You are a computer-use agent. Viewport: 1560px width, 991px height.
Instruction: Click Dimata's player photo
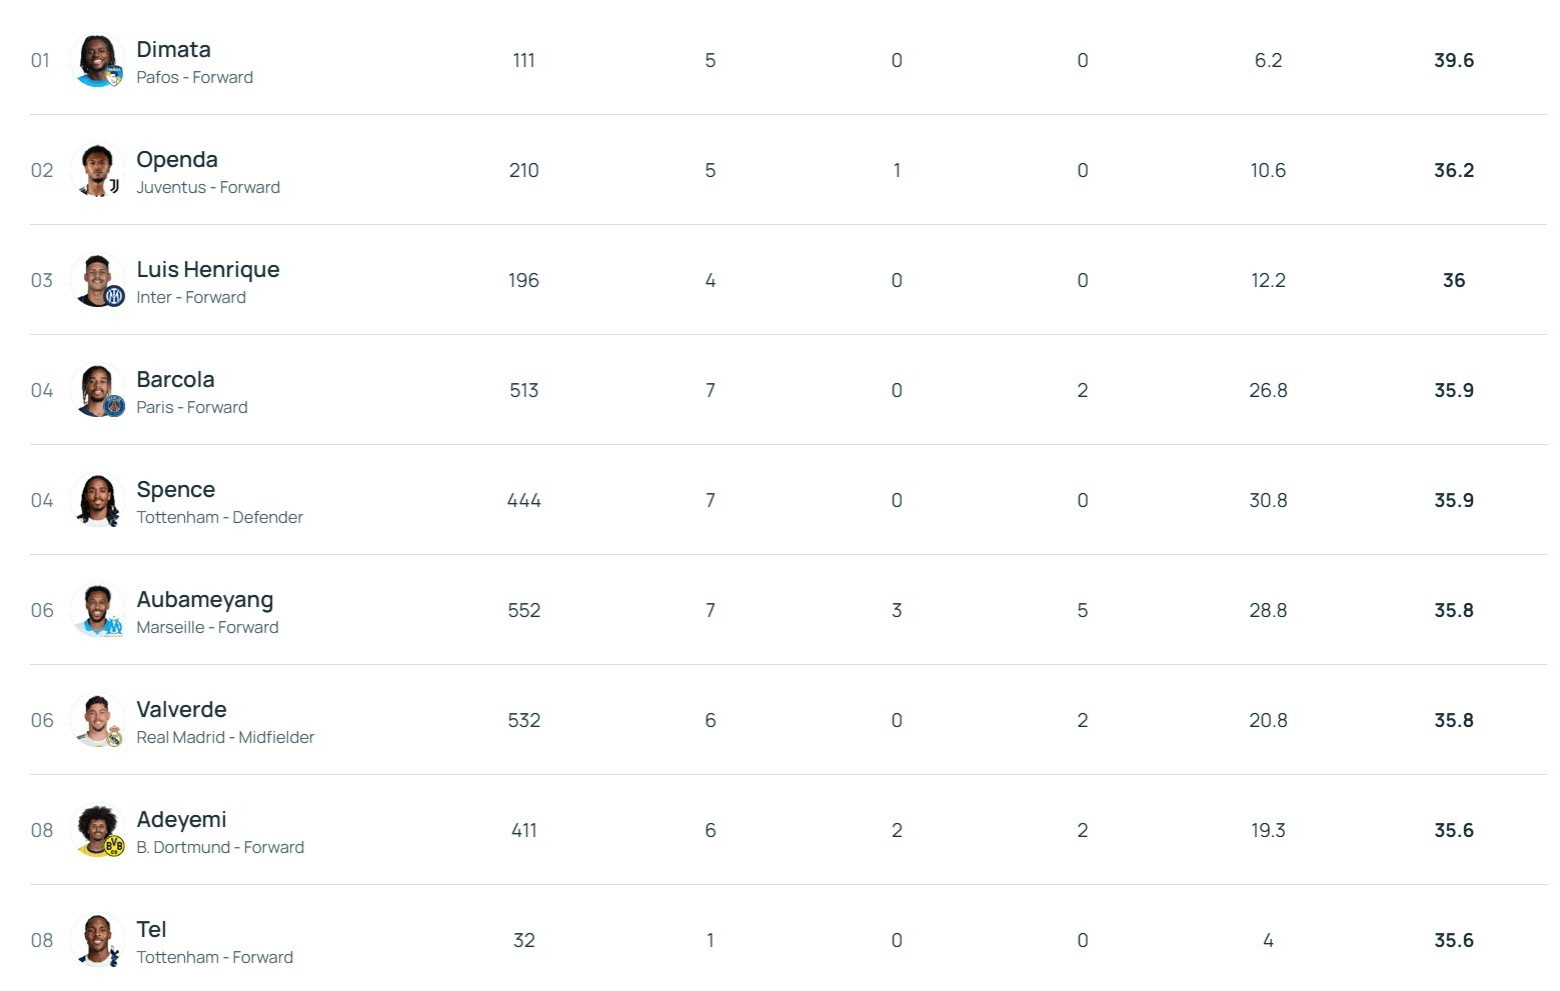(x=98, y=60)
